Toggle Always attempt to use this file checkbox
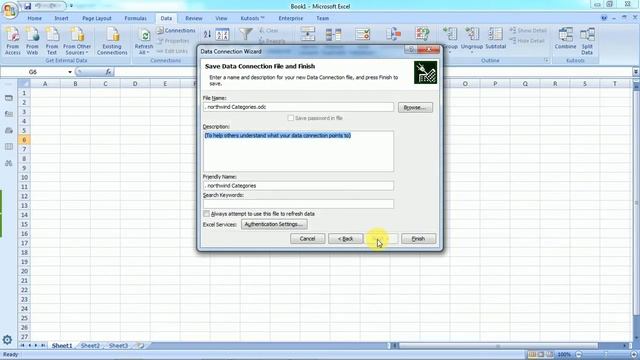 (207, 214)
